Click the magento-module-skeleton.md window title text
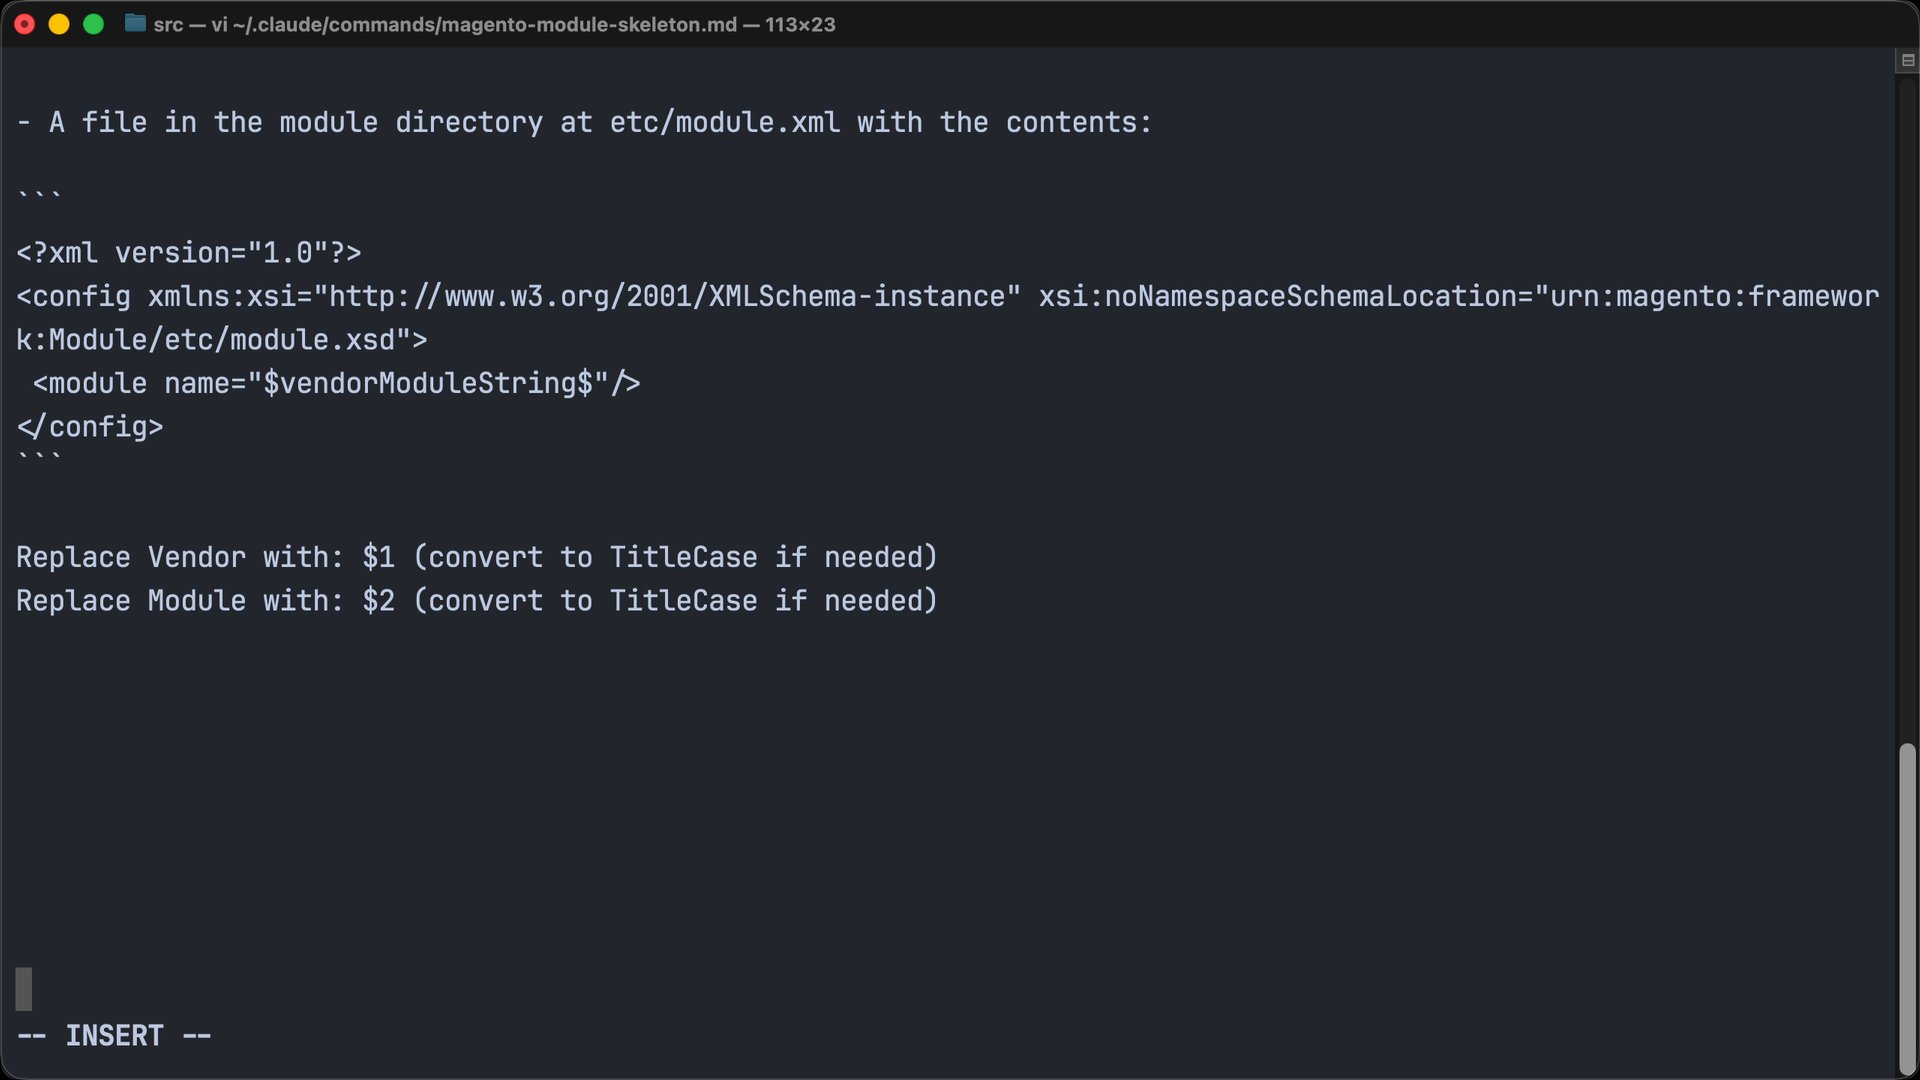This screenshot has width=1920, height=1080. 494,24
